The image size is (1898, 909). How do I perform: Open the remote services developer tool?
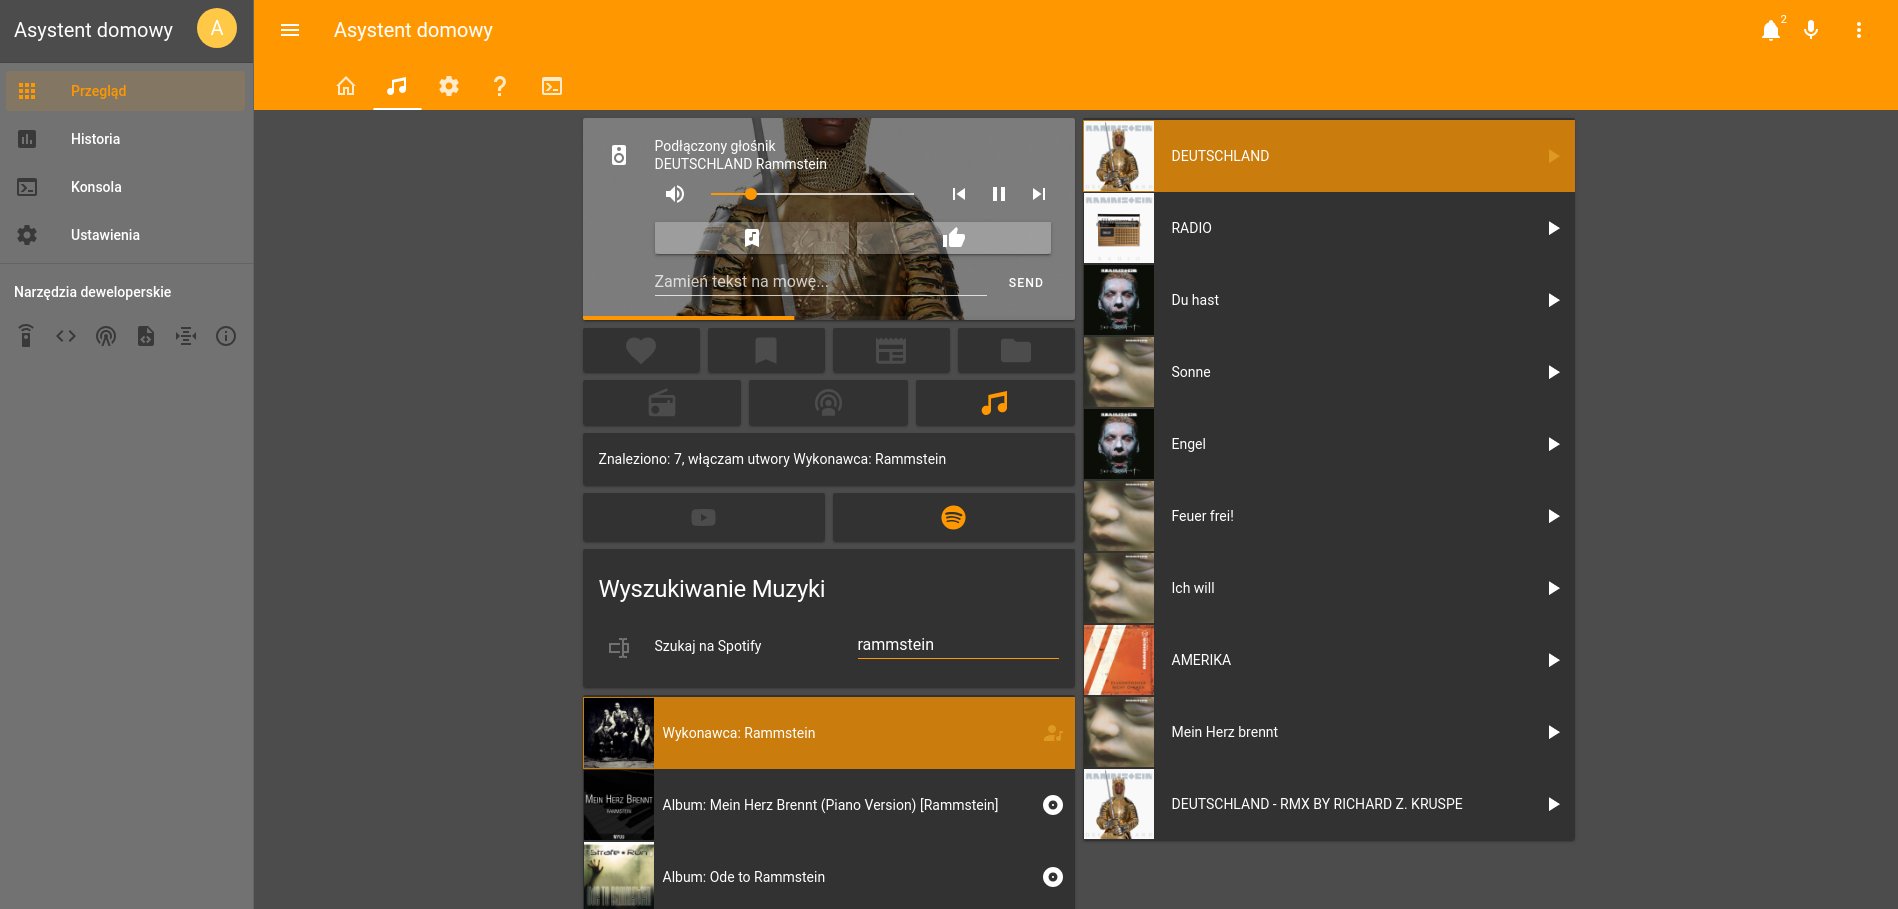coord(27,336)
